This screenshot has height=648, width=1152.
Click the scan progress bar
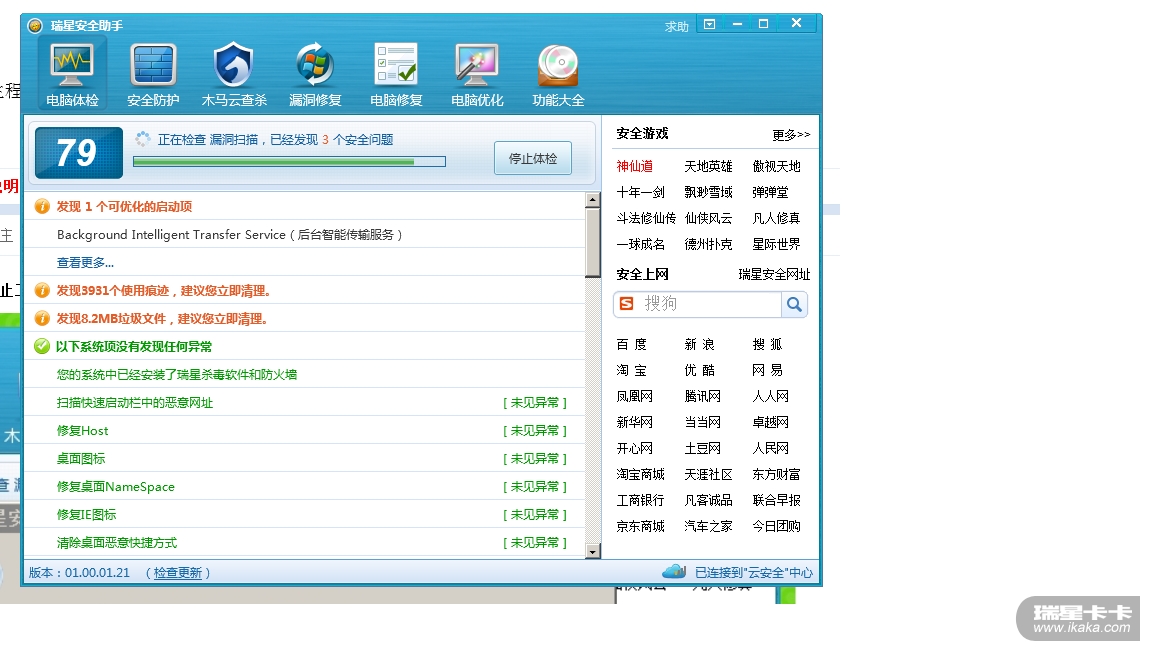tap(289, 161)
